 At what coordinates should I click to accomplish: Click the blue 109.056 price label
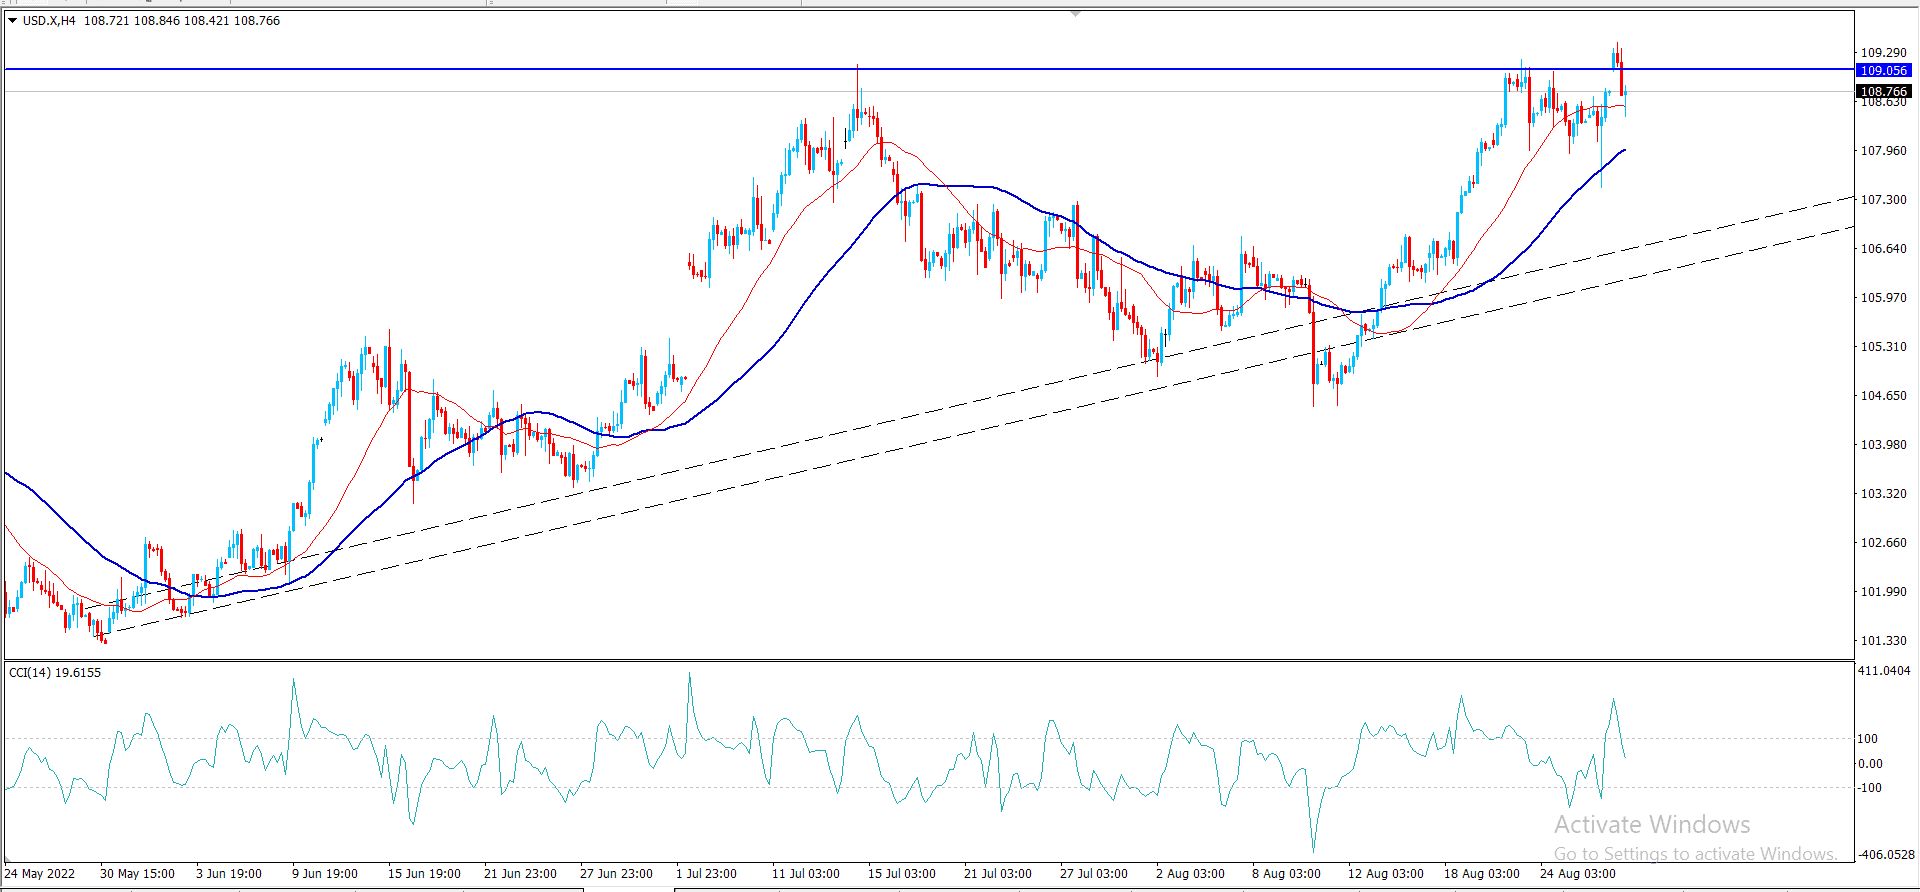[1883, 71]
